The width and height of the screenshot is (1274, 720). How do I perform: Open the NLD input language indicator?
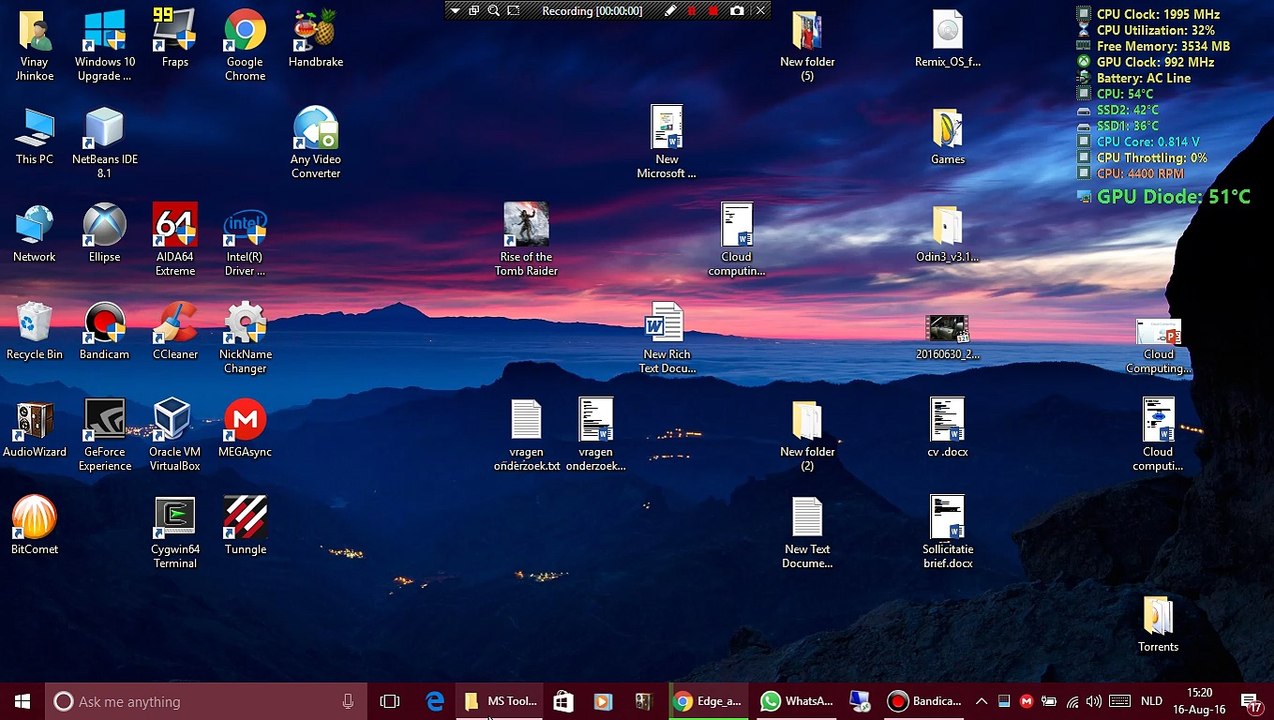pyautogui.click(x=1151, y=702)
